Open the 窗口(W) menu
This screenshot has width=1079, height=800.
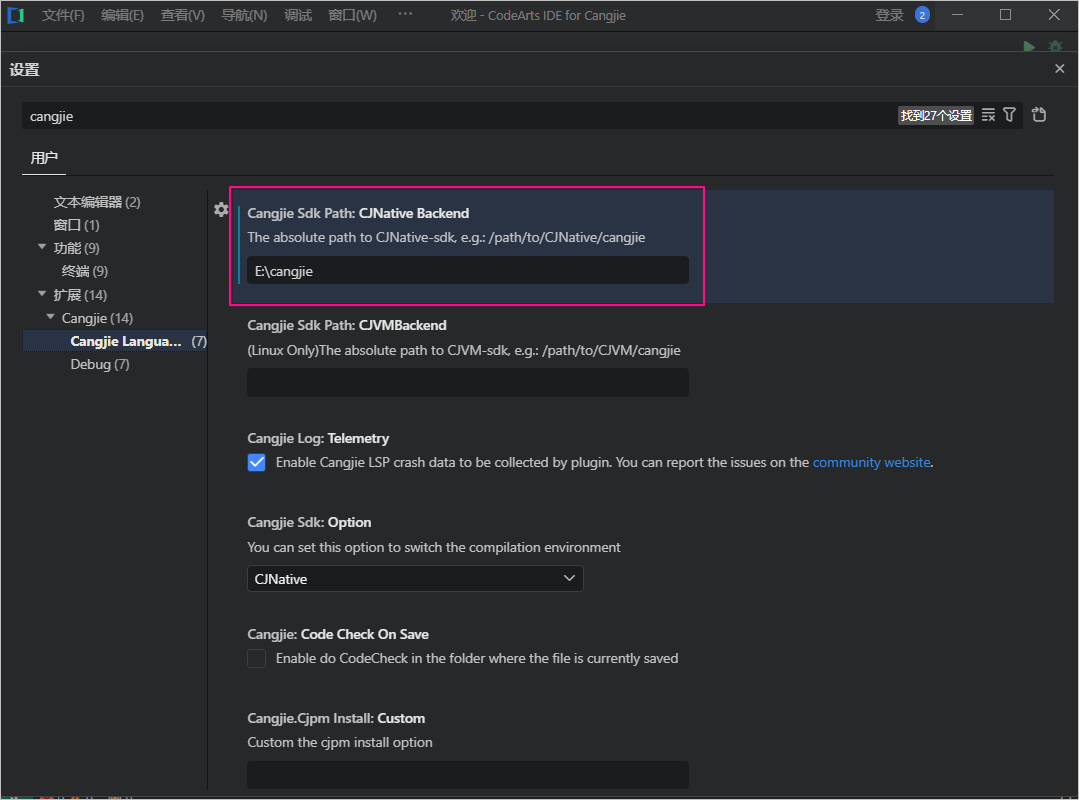point(352,15)
